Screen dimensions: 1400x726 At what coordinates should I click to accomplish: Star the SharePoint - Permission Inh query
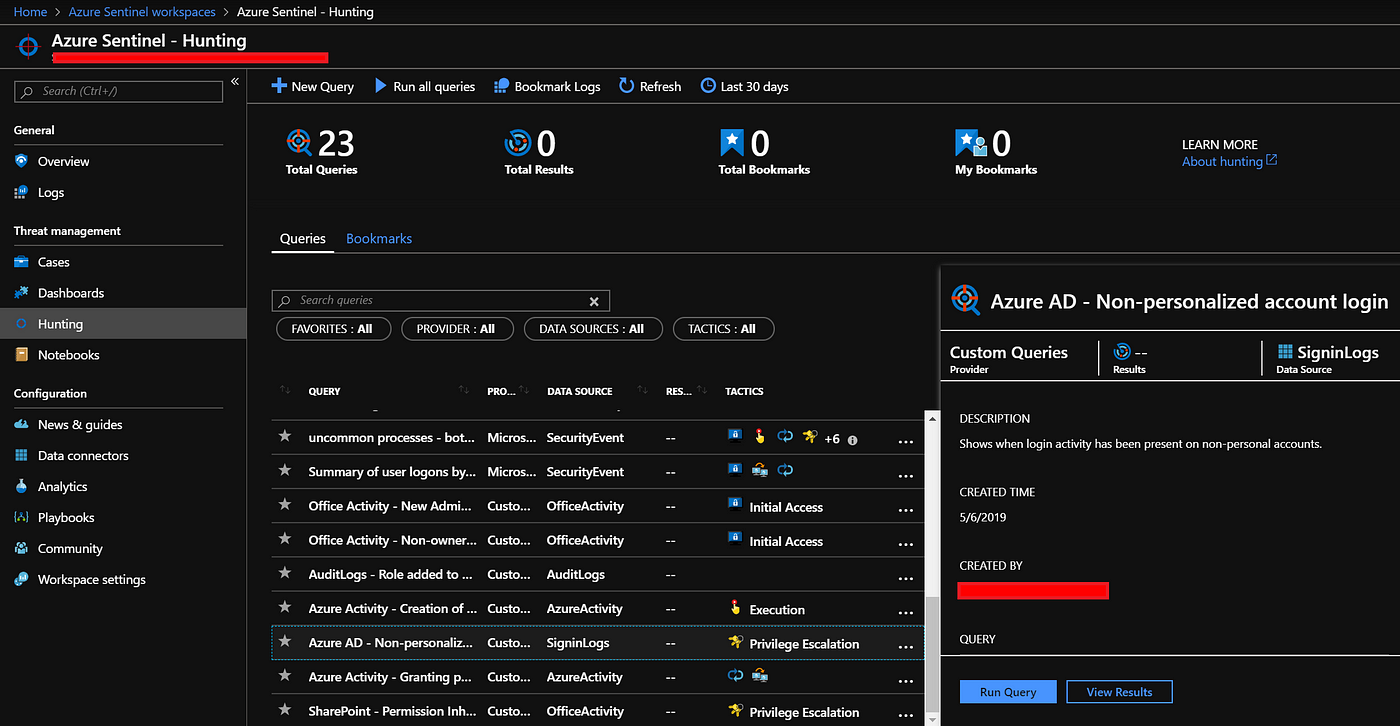point(285,711)
